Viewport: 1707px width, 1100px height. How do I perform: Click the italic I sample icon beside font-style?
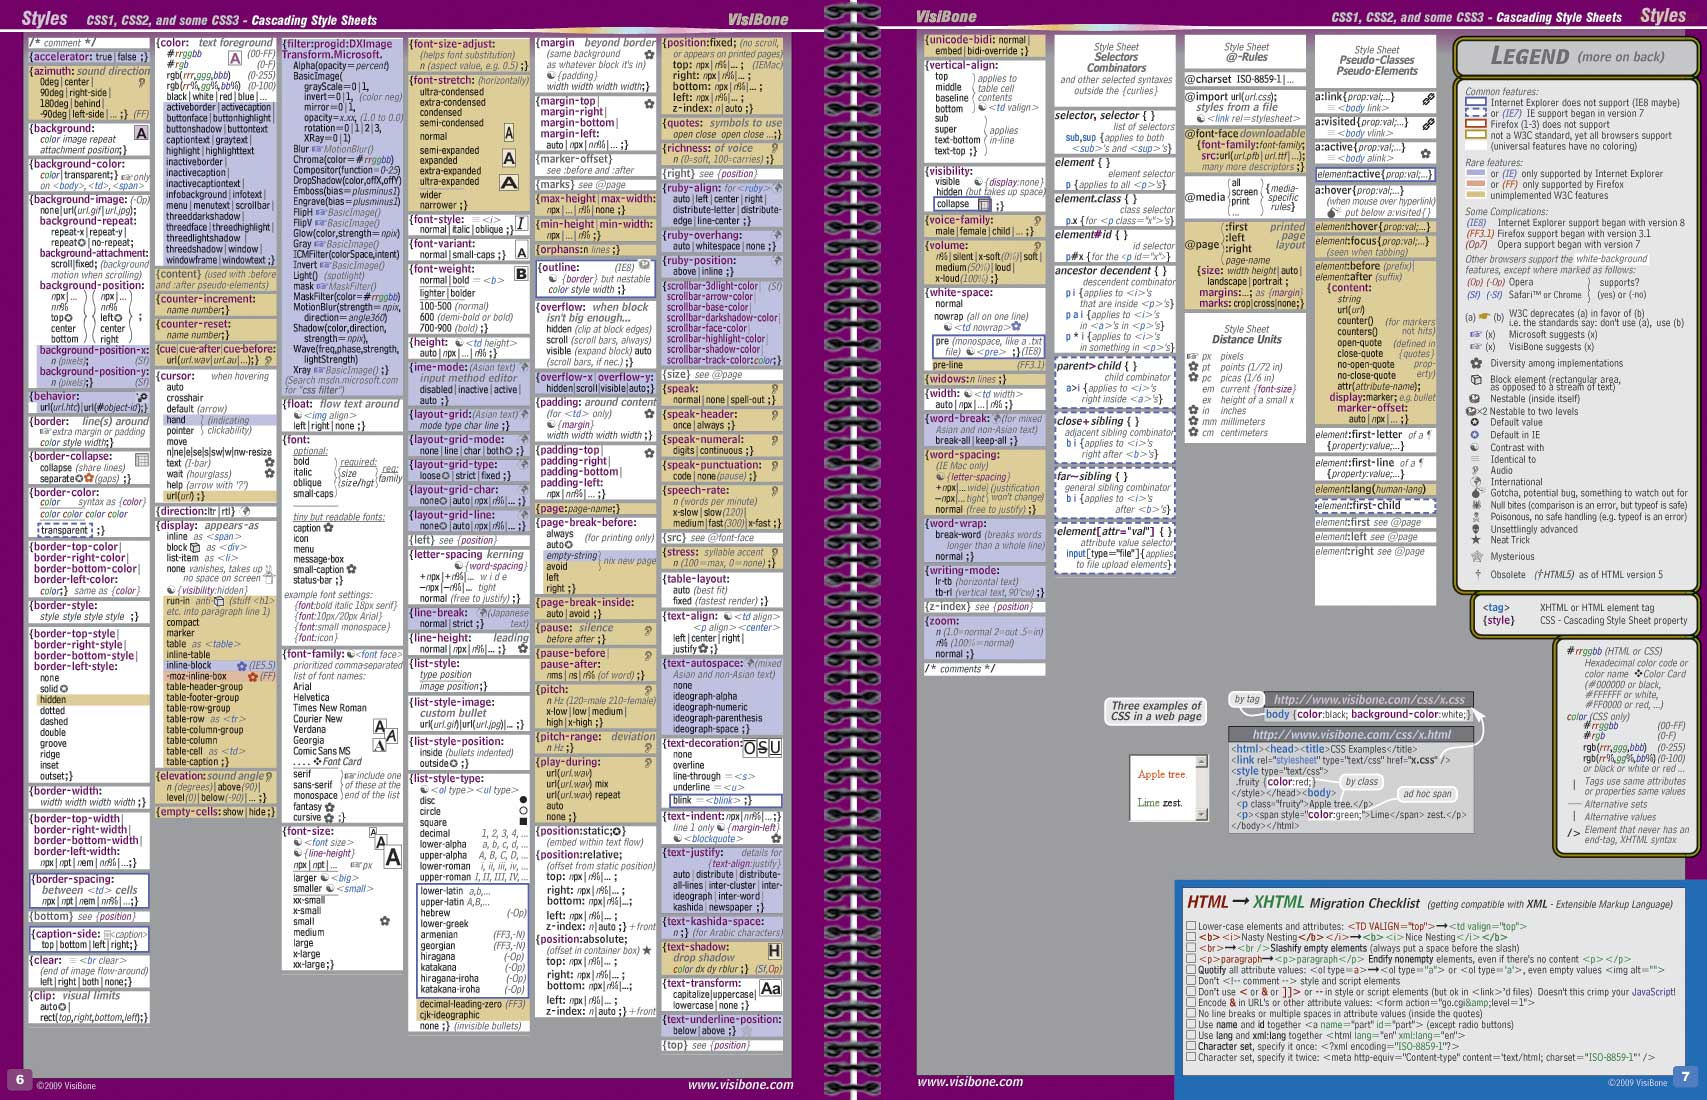pyautogui.click(x=520, y=224)
